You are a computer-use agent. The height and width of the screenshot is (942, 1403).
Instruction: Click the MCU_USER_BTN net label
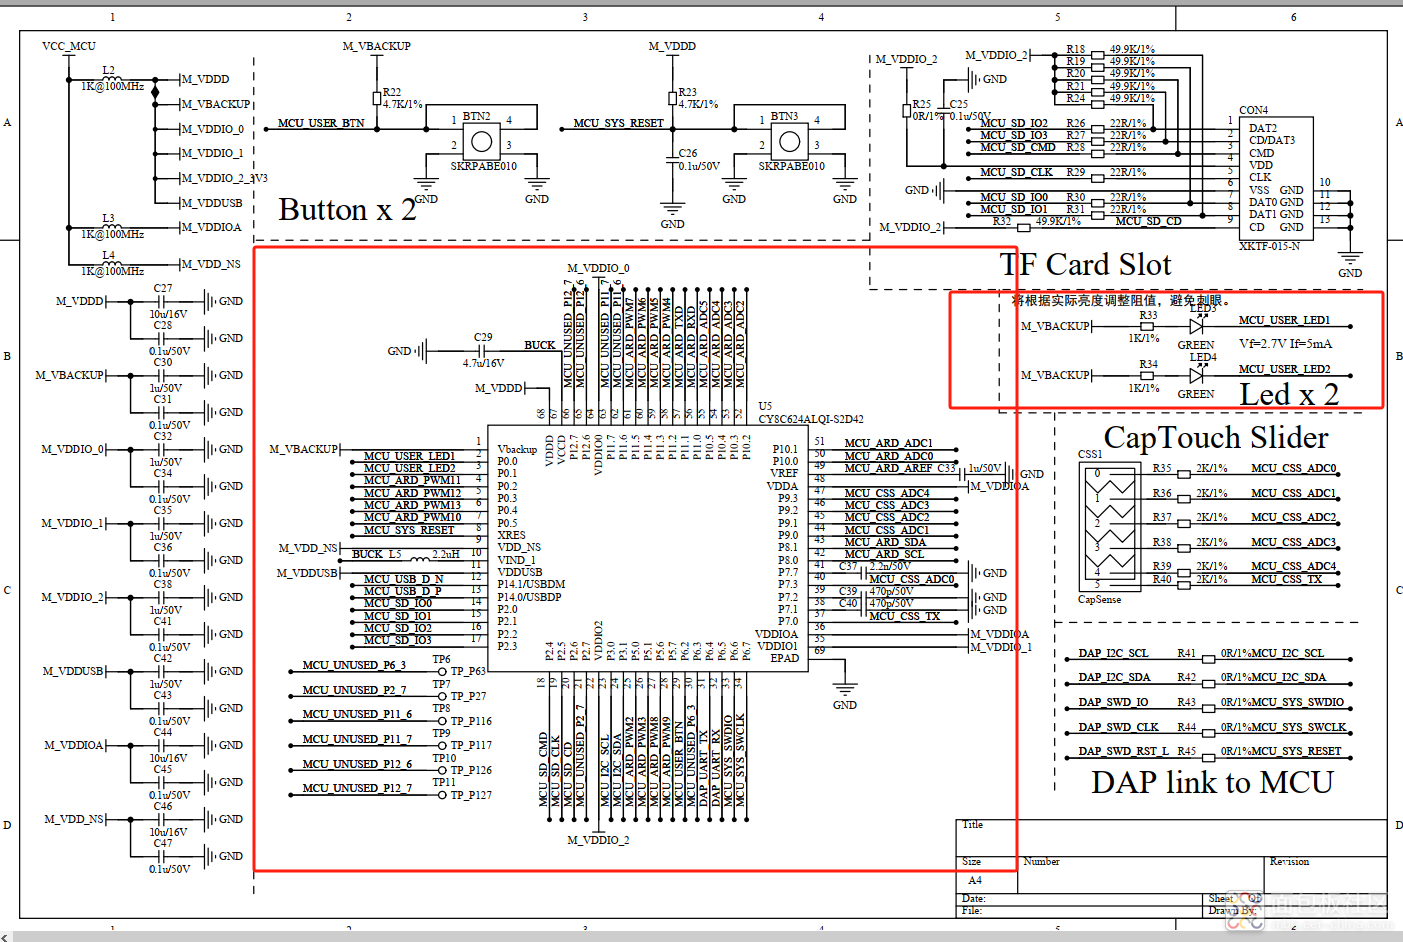(x=321, y=123)
